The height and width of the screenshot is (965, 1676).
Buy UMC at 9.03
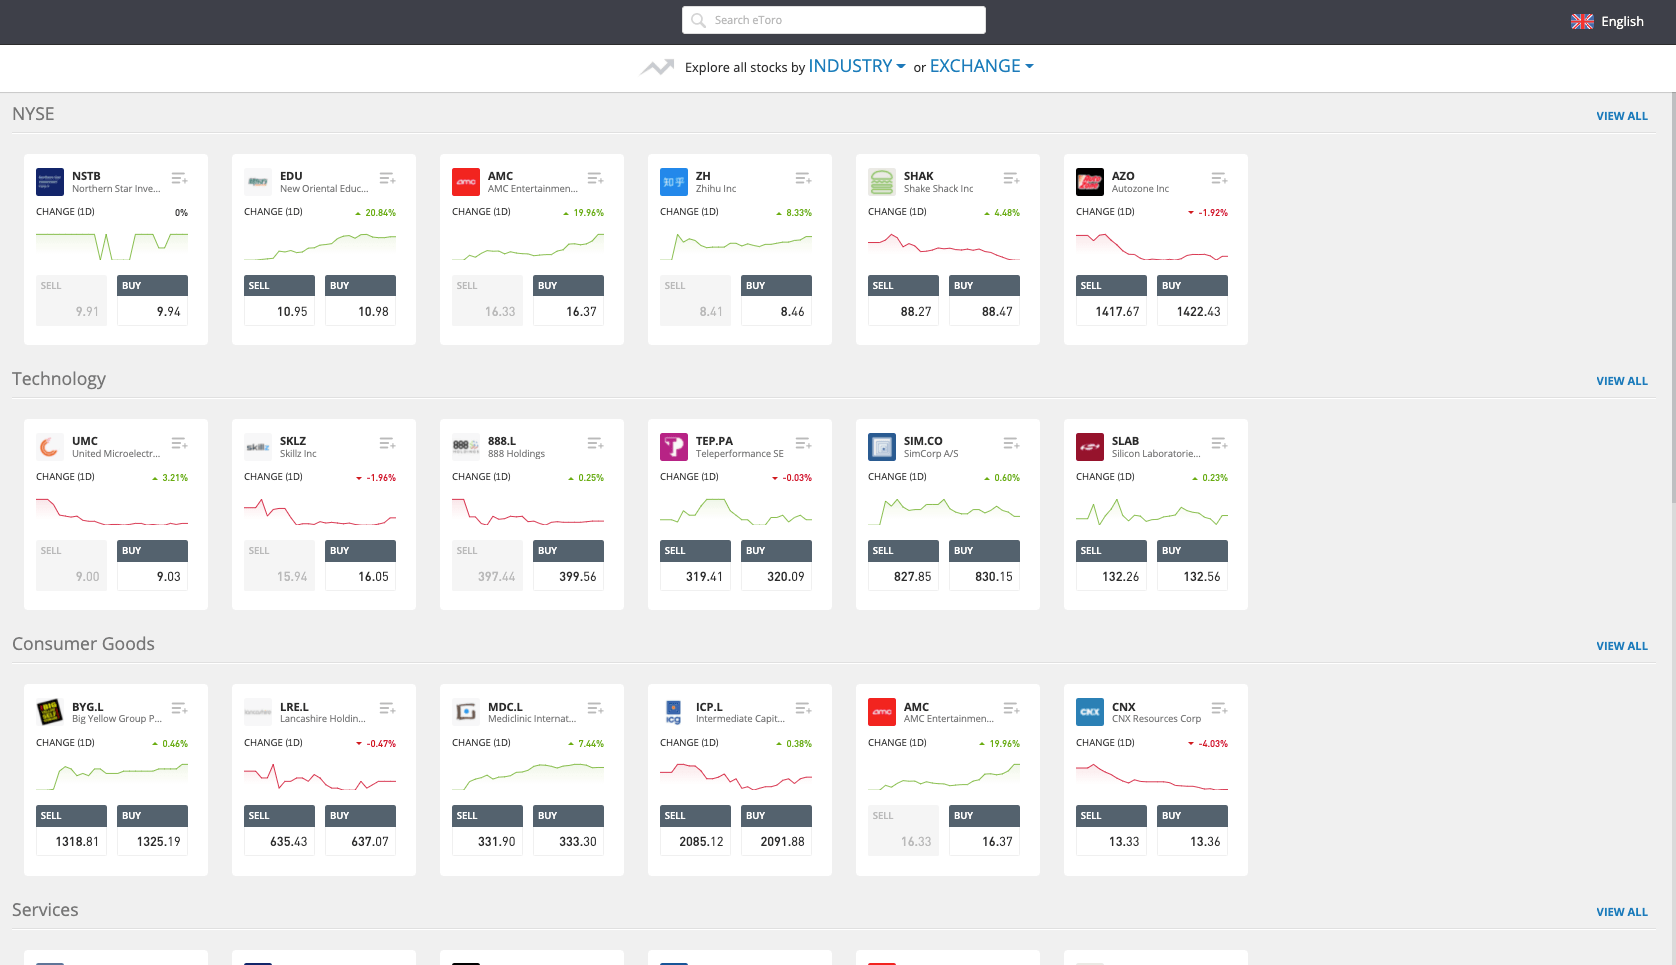click(152, 565)
